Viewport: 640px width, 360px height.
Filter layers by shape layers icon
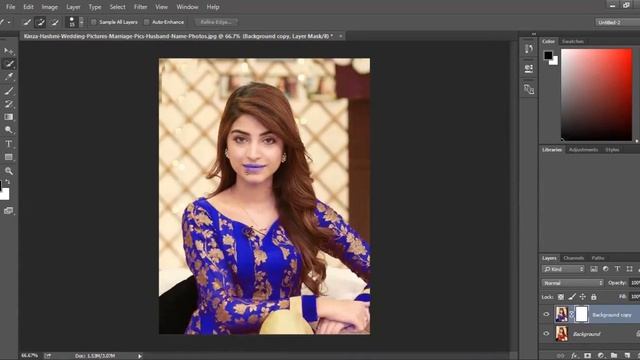[x=629, y=269]
